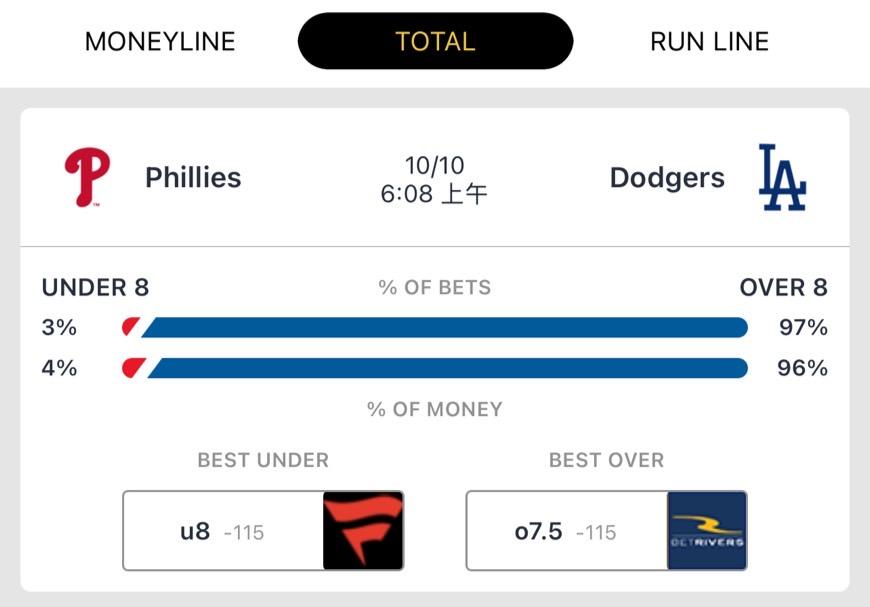Select the u8 -115 best under odds
Viewport: 870px width, 607px height.
(223, 531)
